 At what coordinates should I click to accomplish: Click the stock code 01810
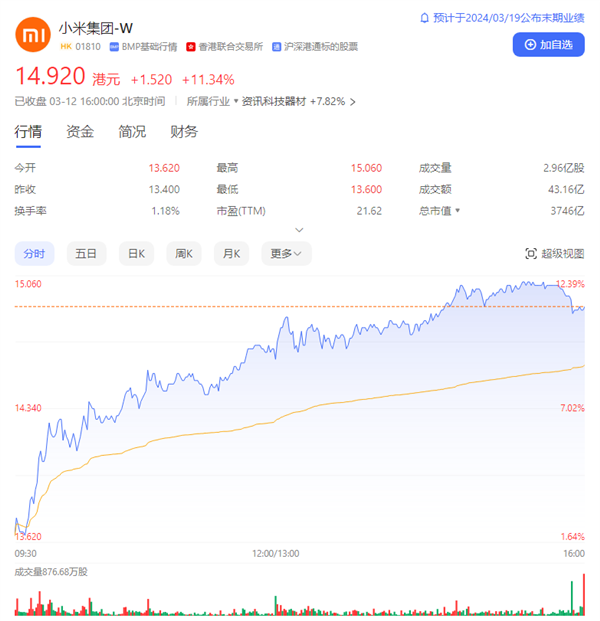click(x=88, y=47)
